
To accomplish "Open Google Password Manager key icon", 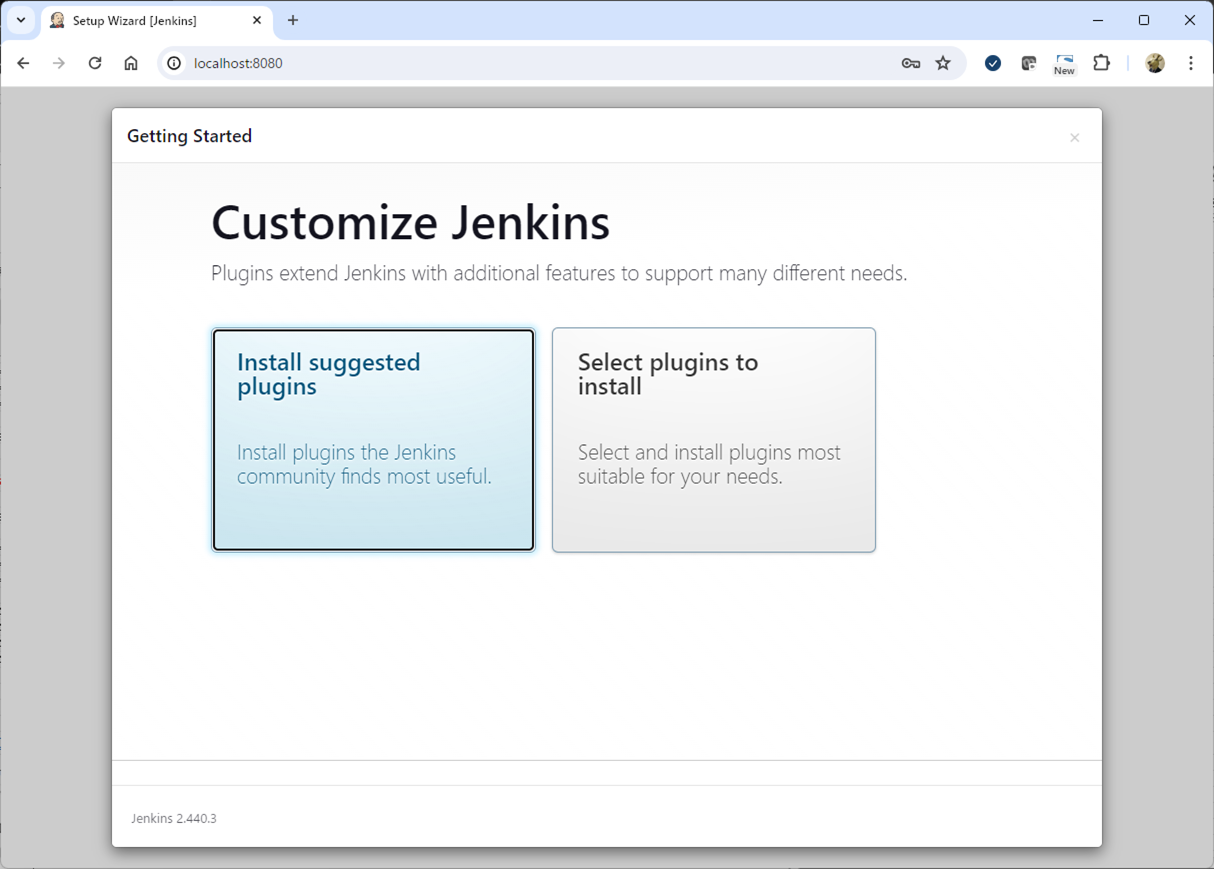I will click(910, 62).
